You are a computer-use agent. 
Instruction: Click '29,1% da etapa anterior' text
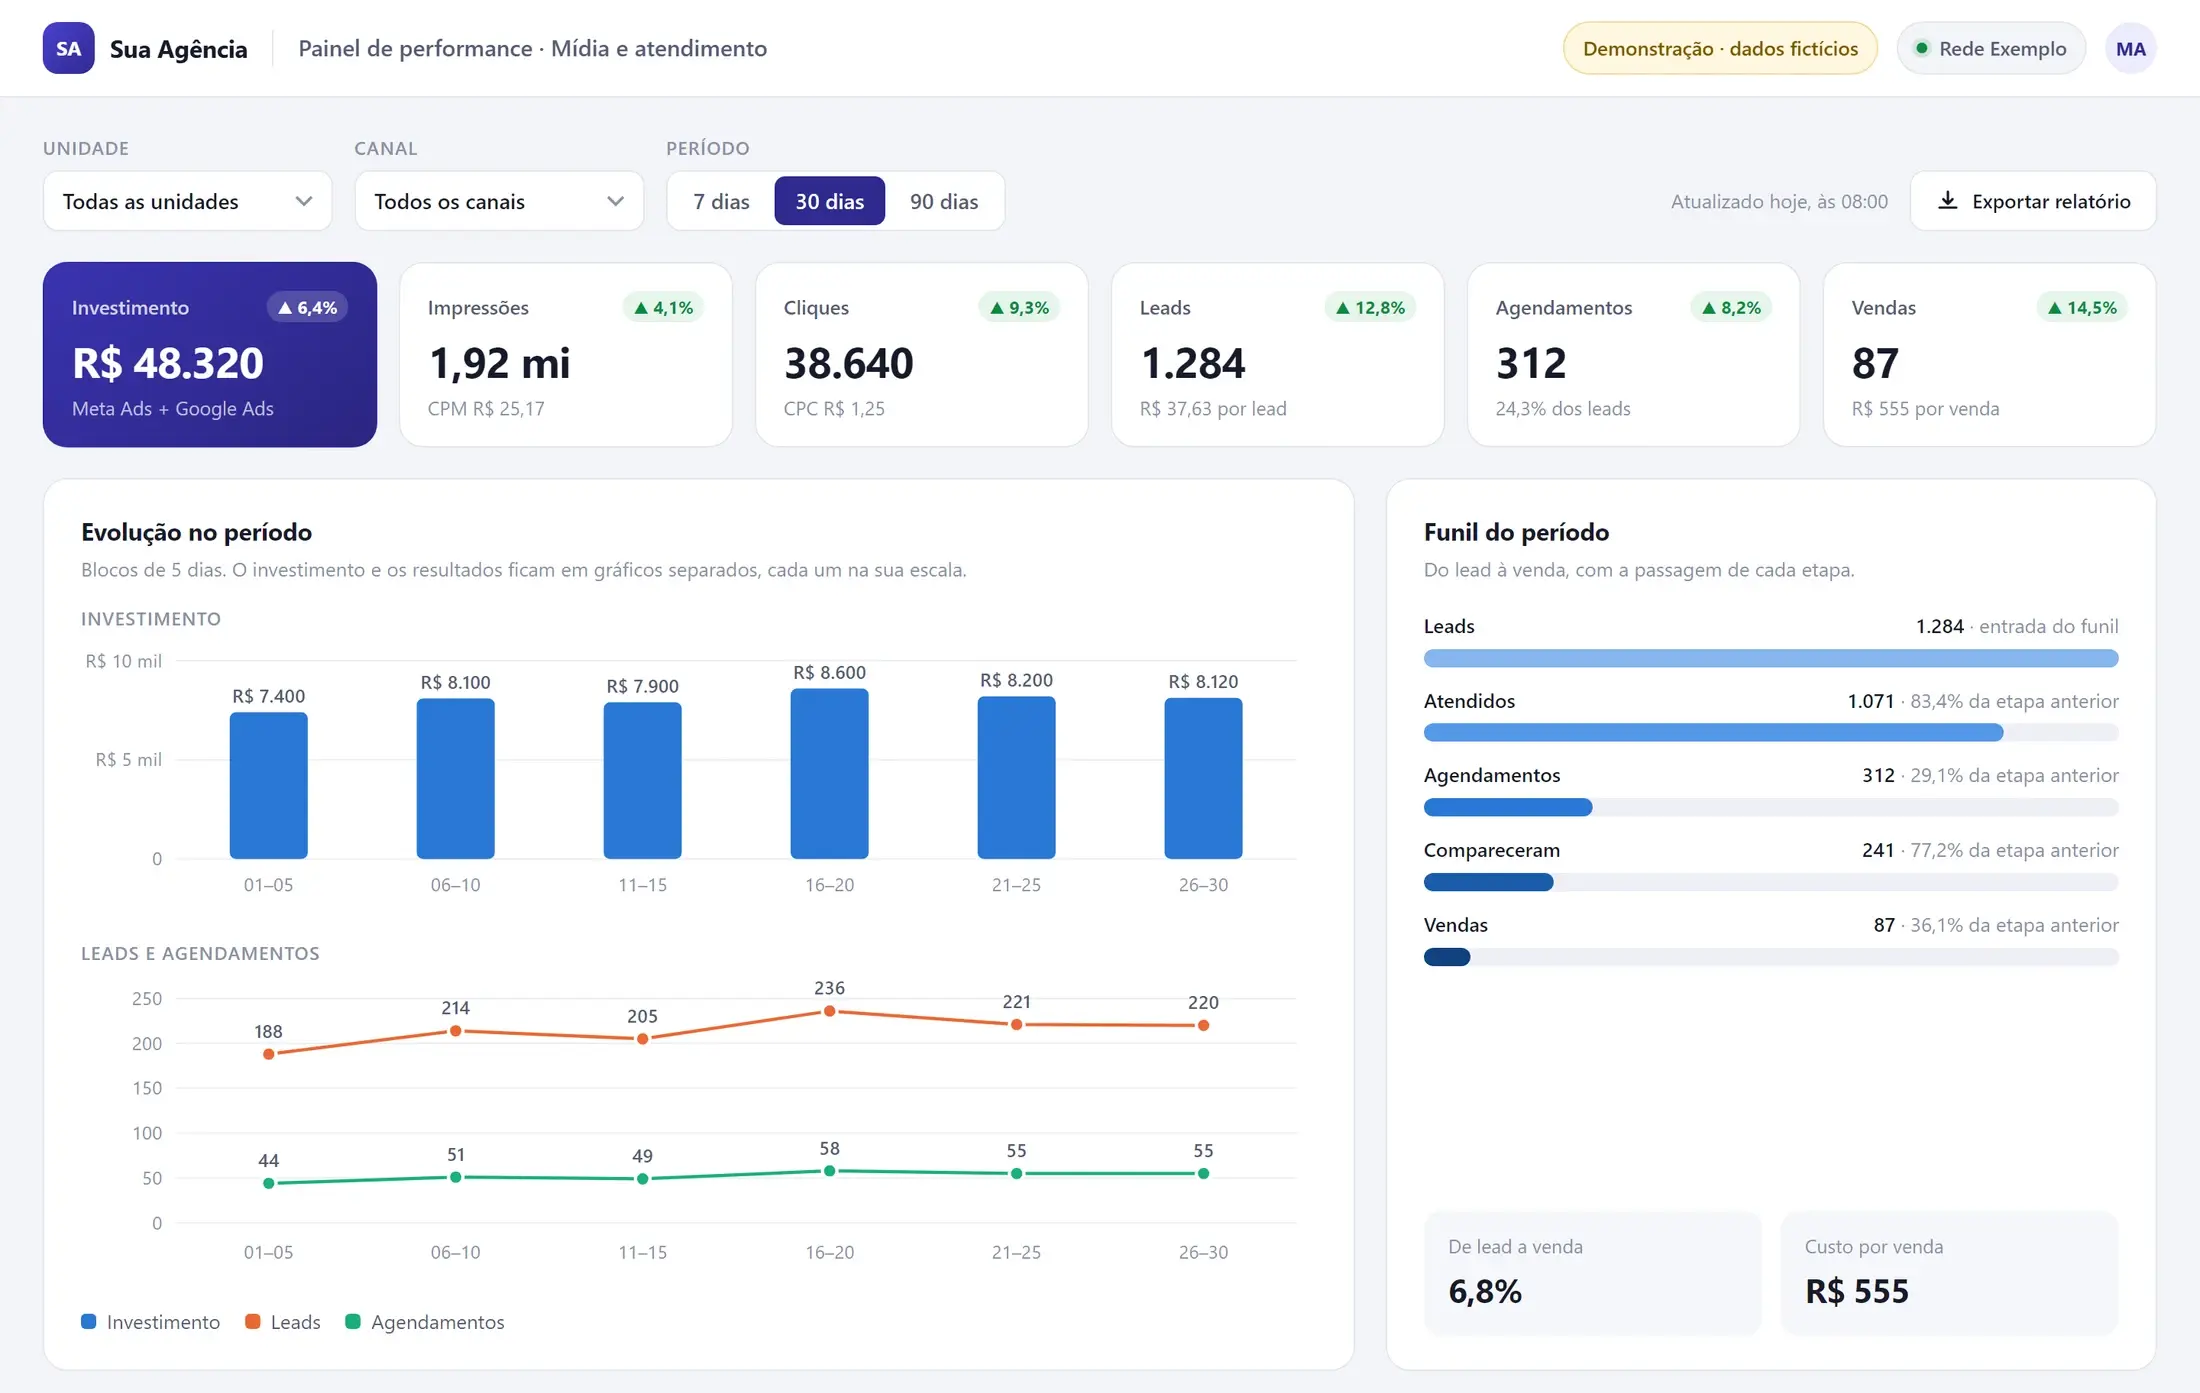(2014, 775)
